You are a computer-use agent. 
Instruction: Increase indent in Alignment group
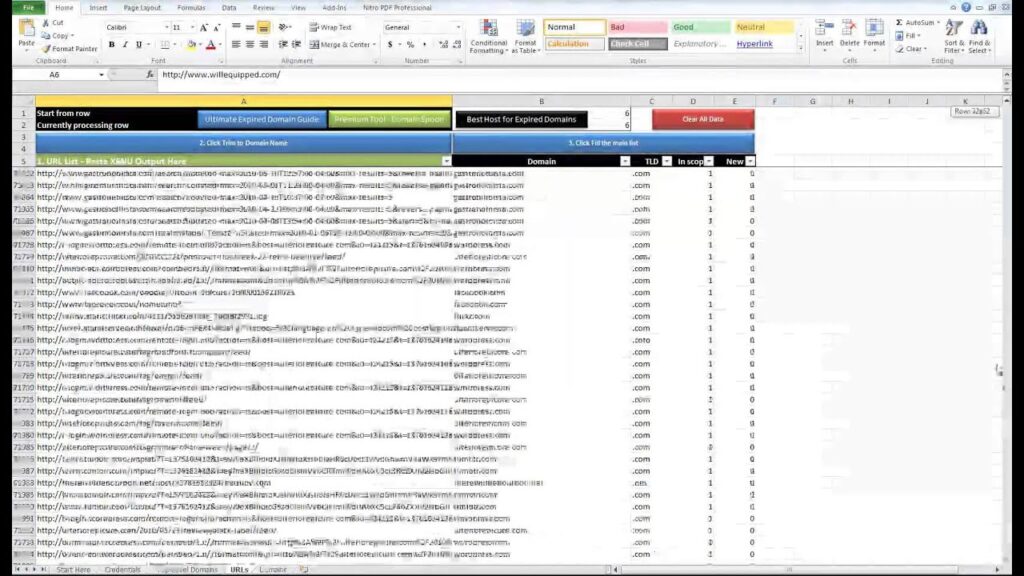[x=296, y=44]
